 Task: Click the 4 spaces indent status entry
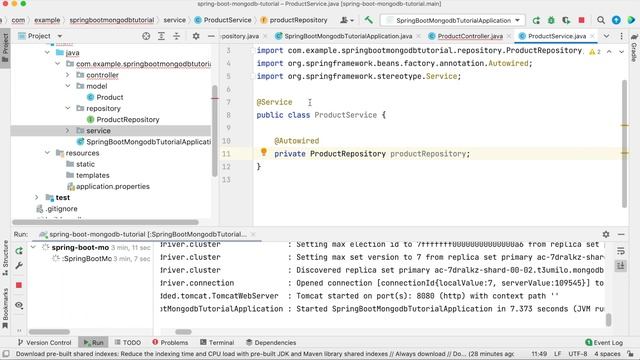[607, 354]
